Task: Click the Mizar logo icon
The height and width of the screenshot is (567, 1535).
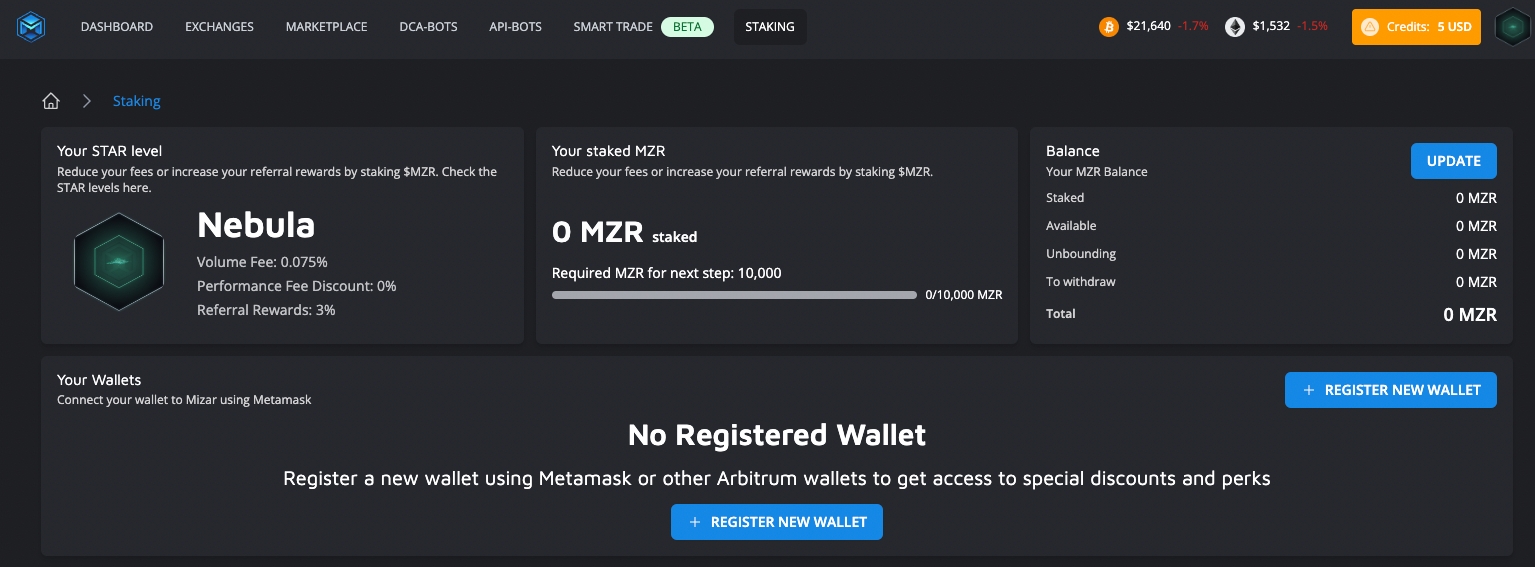Action: click(33, 27)
